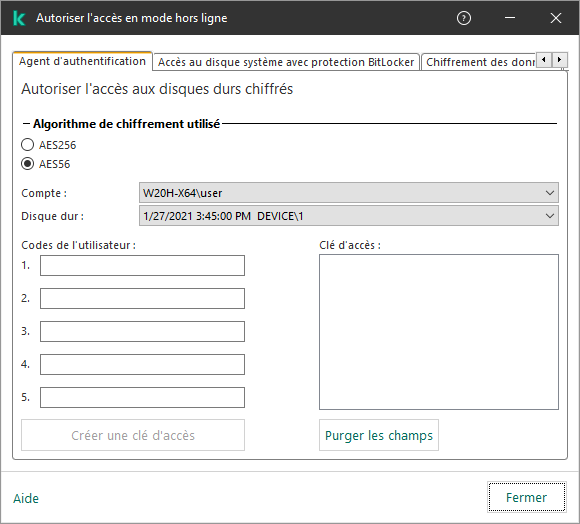580x524 pixels.
Task: Click user code field number 5
Action: tap(142, 398)
